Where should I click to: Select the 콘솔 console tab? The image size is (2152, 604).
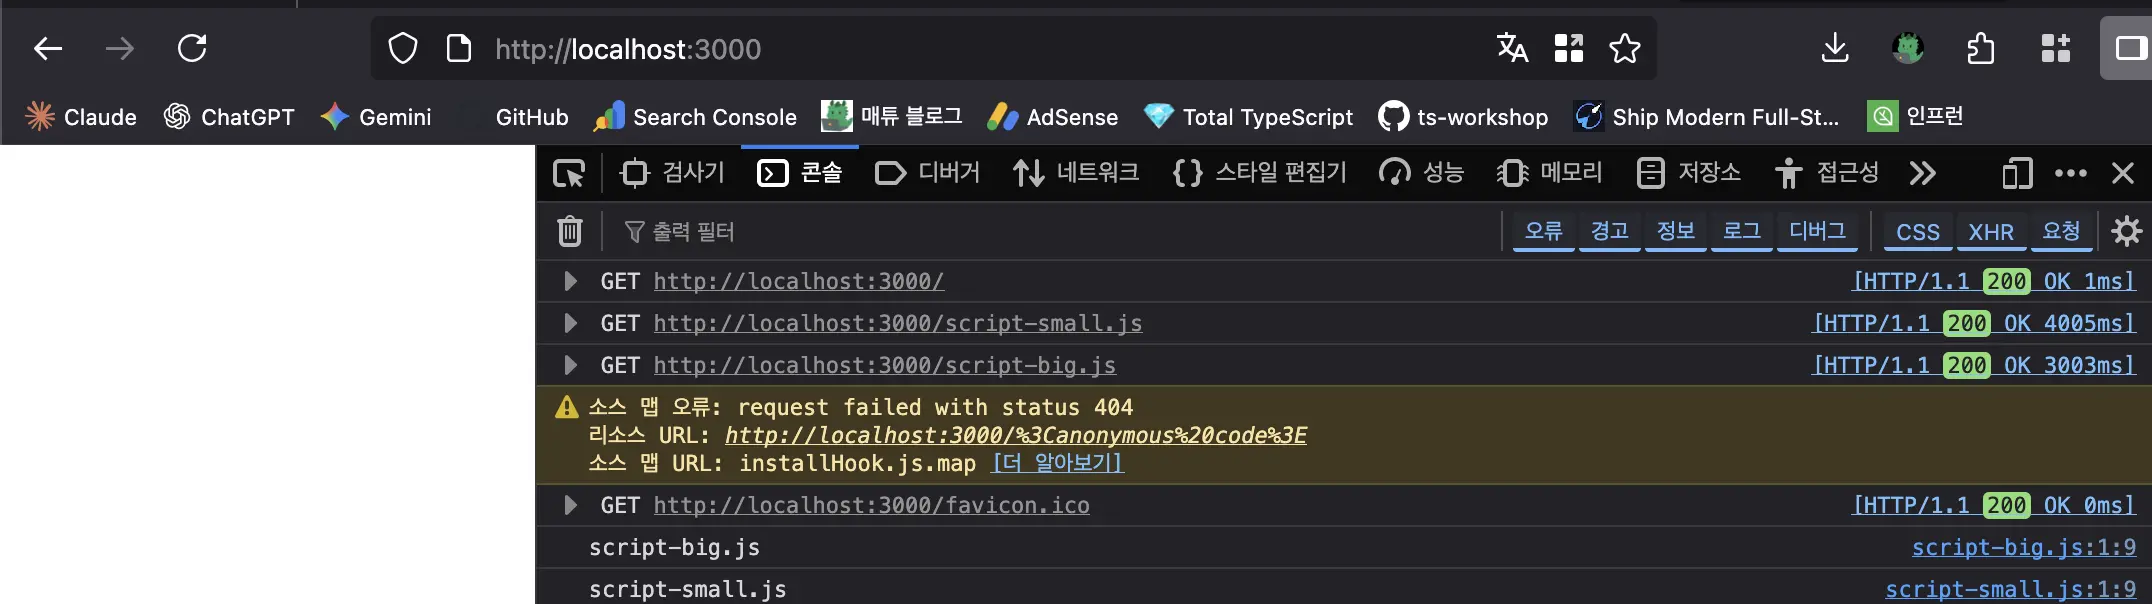click(799, 173)
